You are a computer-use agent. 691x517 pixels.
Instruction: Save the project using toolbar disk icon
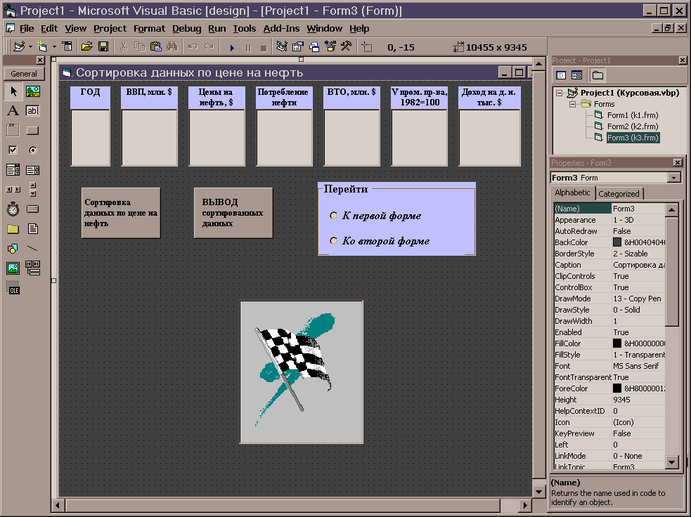[102, 46]
